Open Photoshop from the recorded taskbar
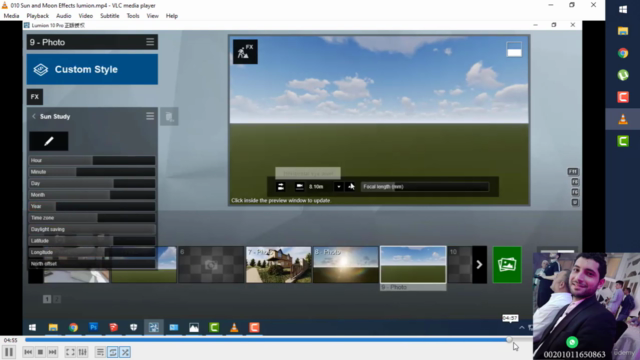This screenshot has width=640, height=360. pyautogui.click(x=93, y=327)
